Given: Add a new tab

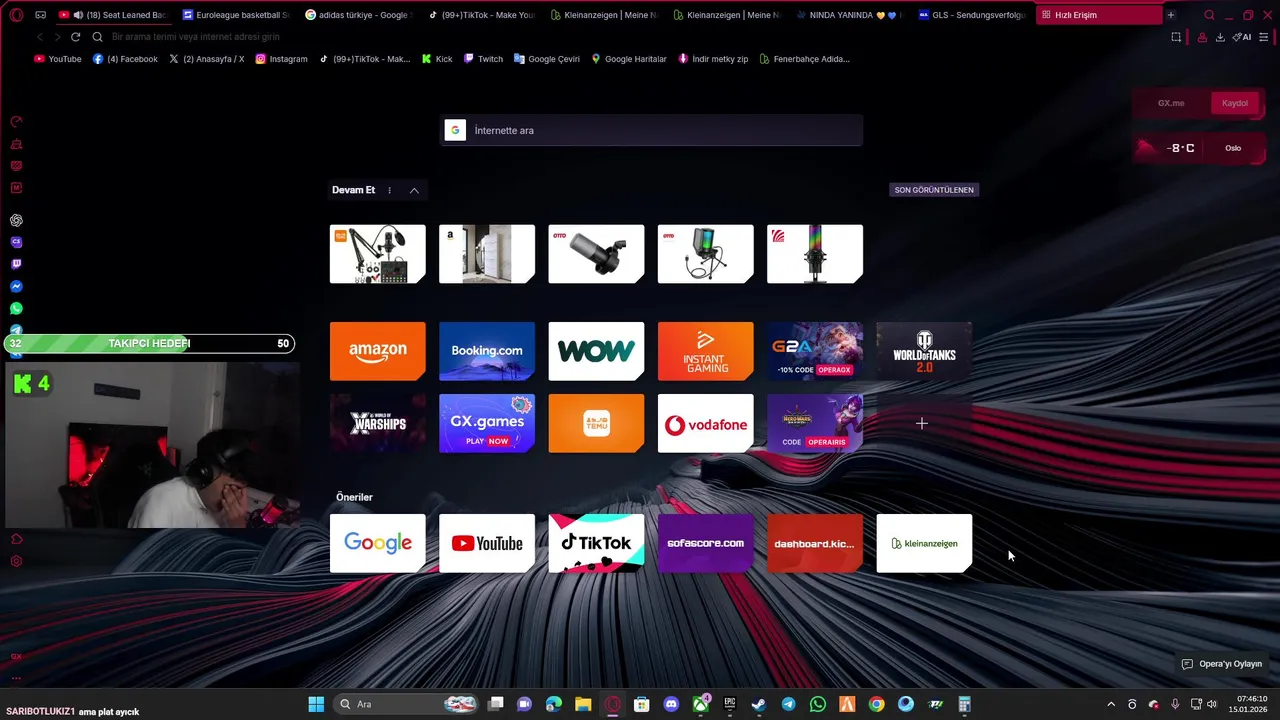Looking at the screenshot, I should (1171, 15).
